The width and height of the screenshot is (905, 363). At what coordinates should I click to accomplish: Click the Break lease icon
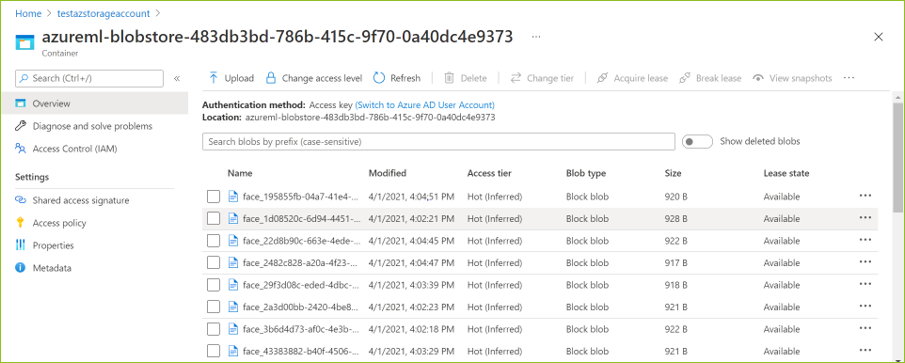685,78
